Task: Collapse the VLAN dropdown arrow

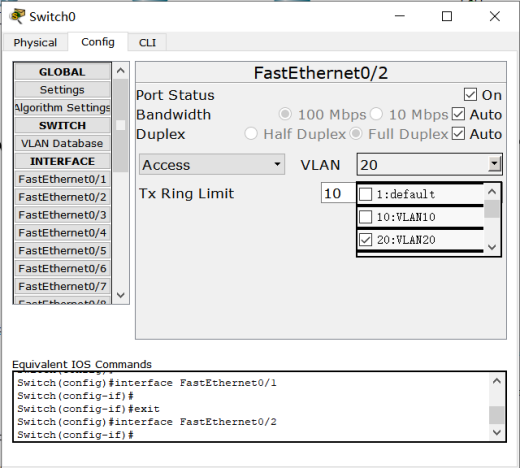Action: (x=494, y=164)
